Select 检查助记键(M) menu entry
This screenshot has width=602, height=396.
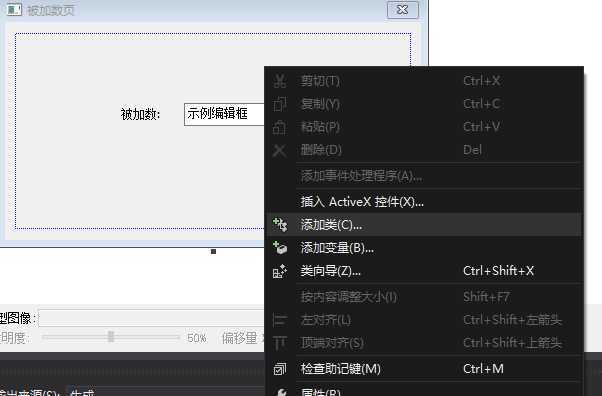click(x=424, y=369)
